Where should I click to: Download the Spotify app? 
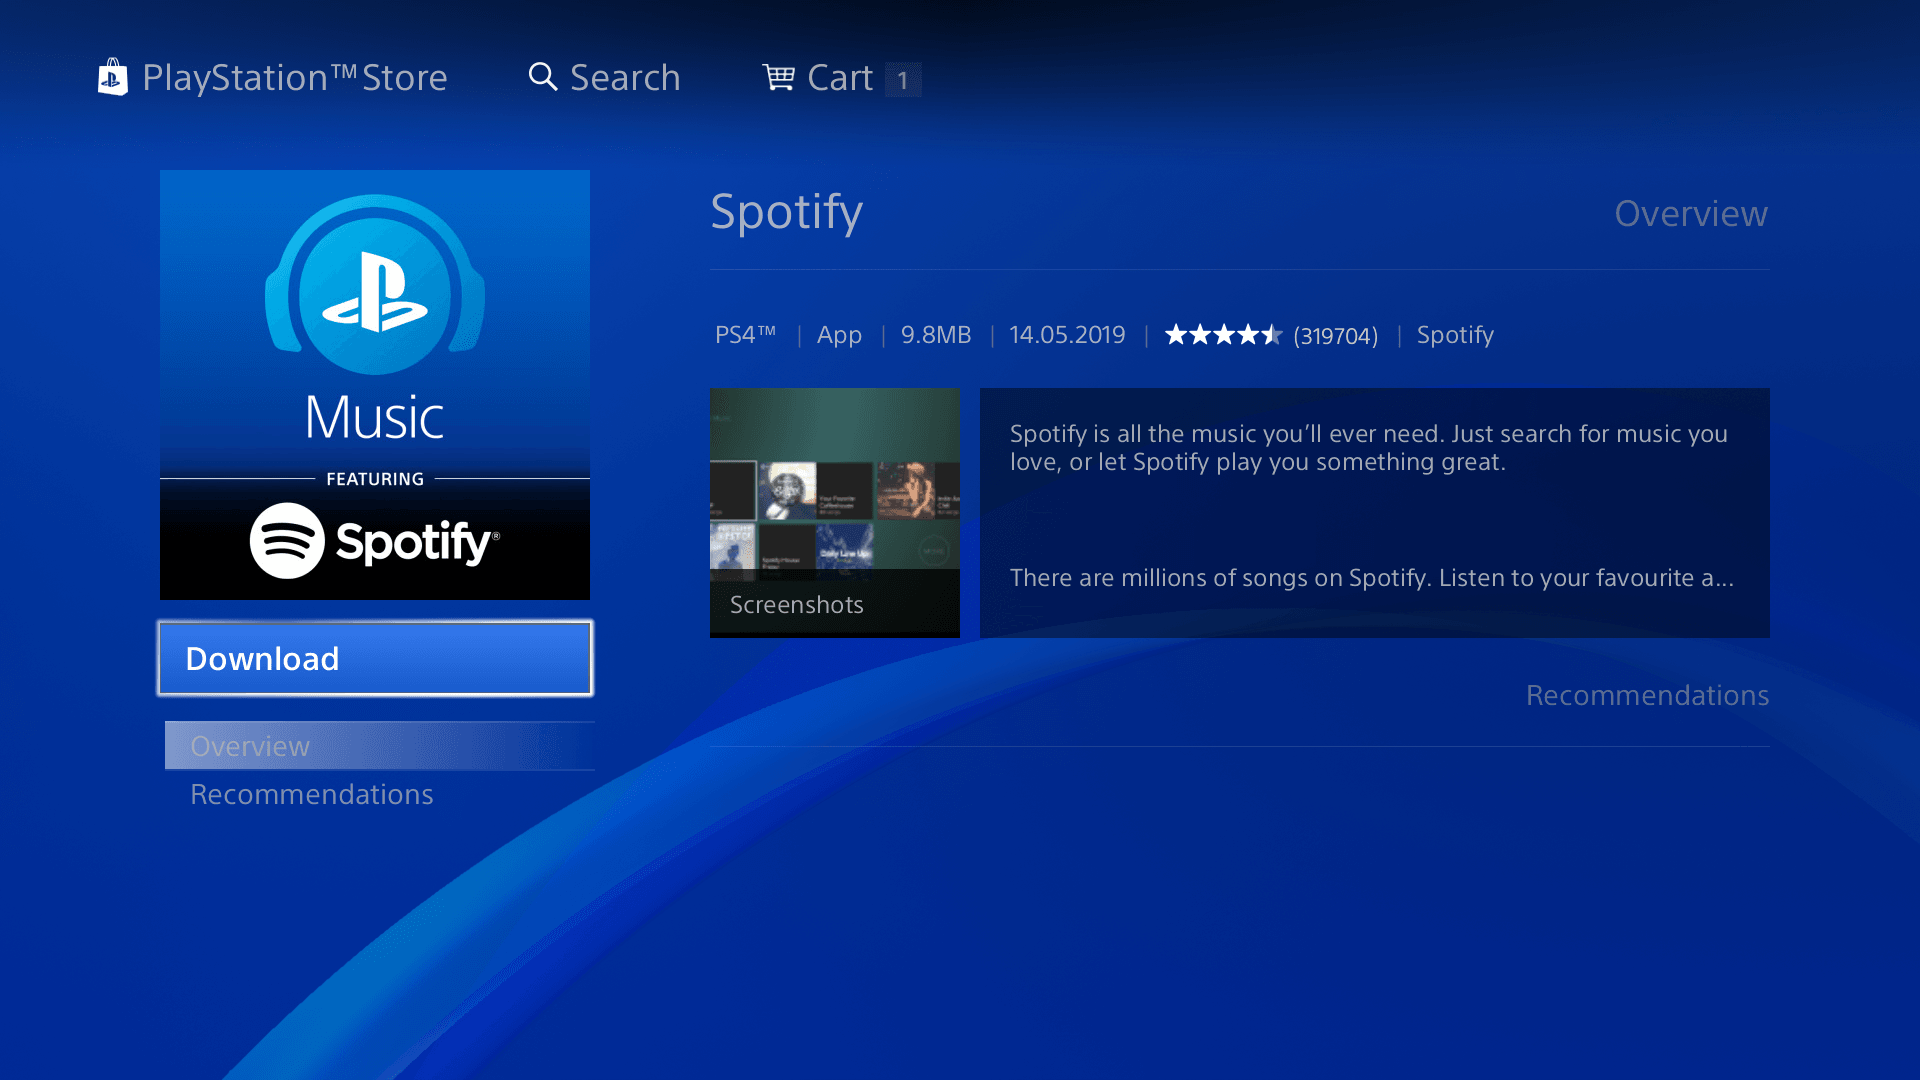tap(375, 658)
